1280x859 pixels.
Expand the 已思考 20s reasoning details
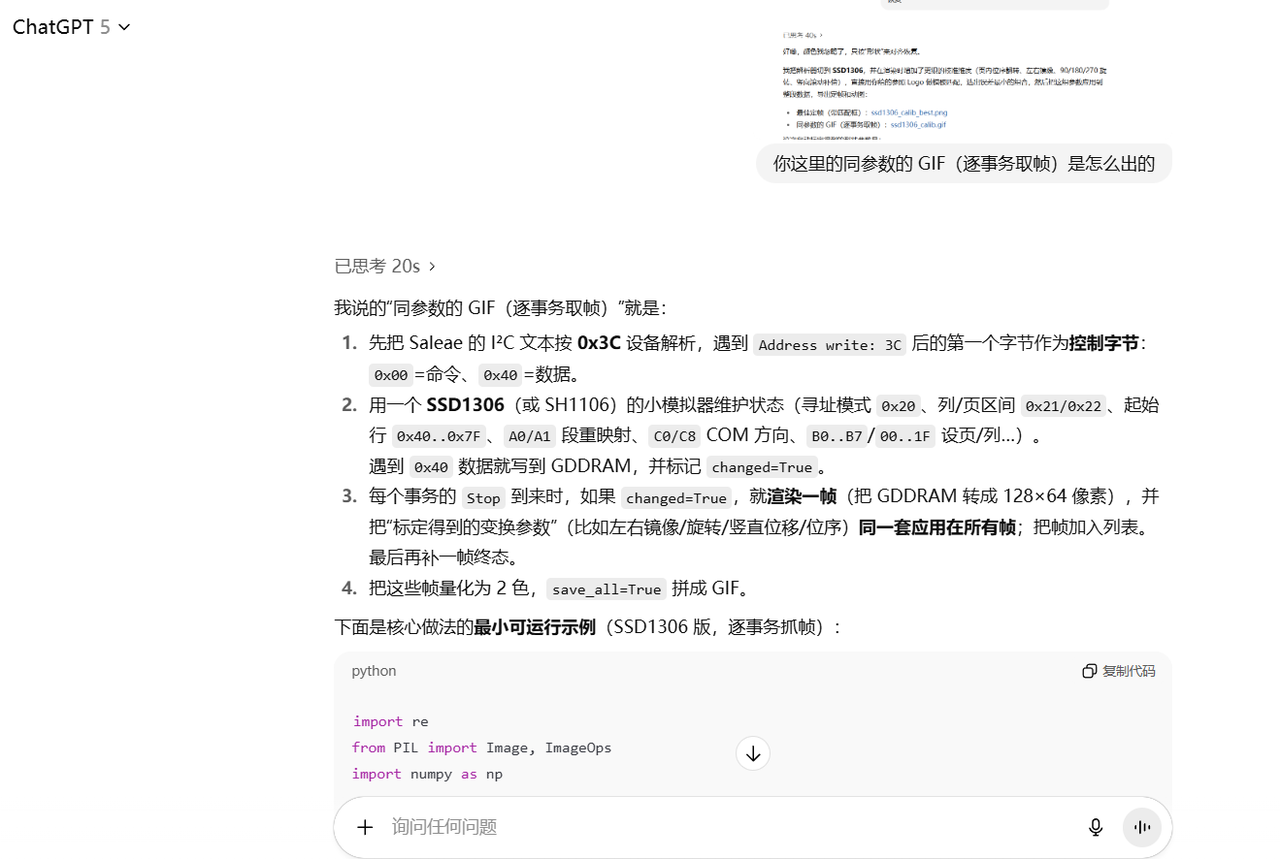point(385,266)
